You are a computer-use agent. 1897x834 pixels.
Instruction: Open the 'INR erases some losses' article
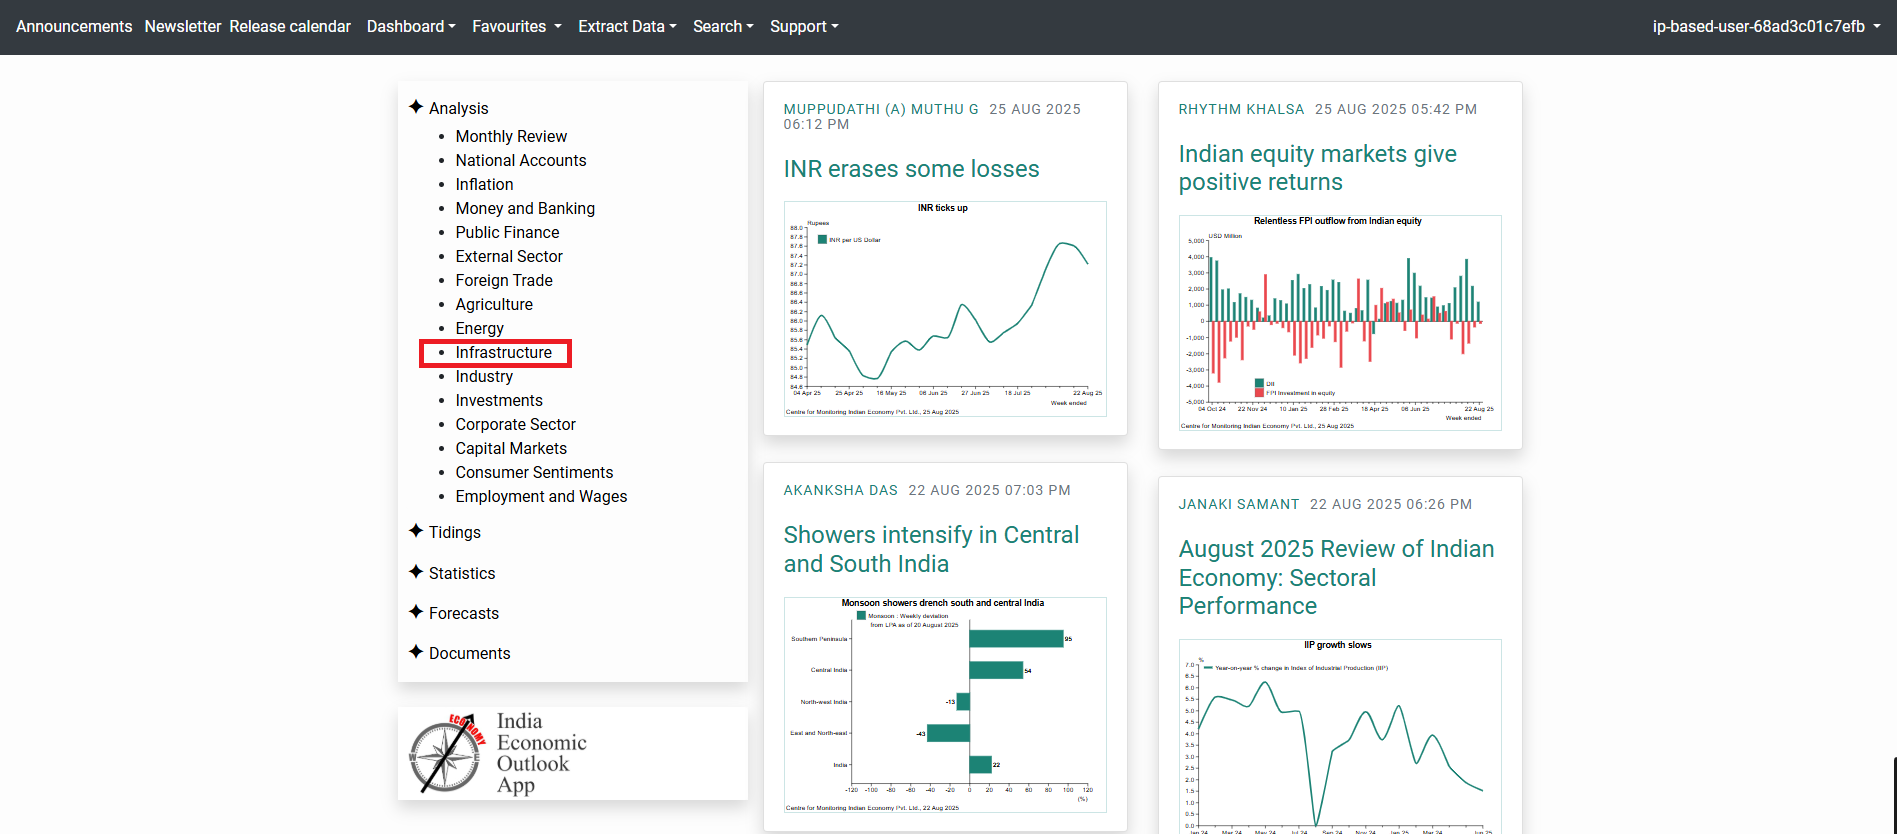911,169
